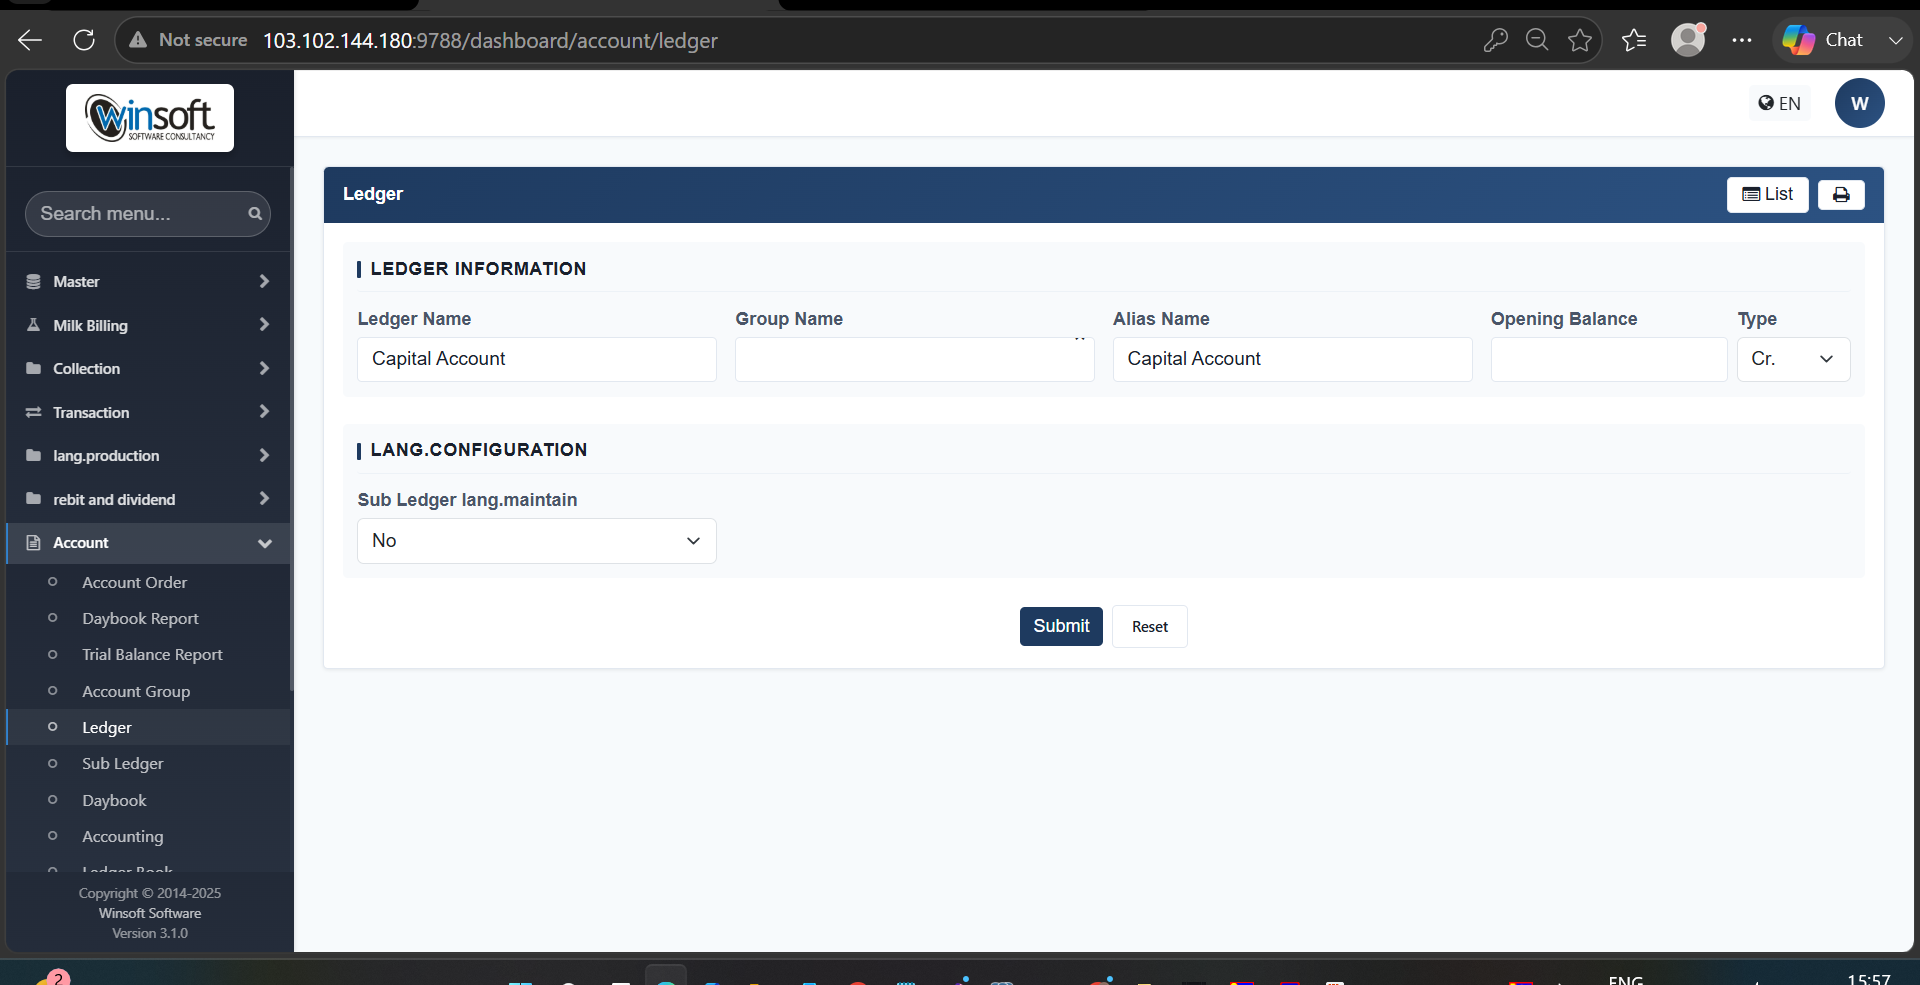Click the Ledger Name input field
1920x985 pixels.
click(537, 359)
